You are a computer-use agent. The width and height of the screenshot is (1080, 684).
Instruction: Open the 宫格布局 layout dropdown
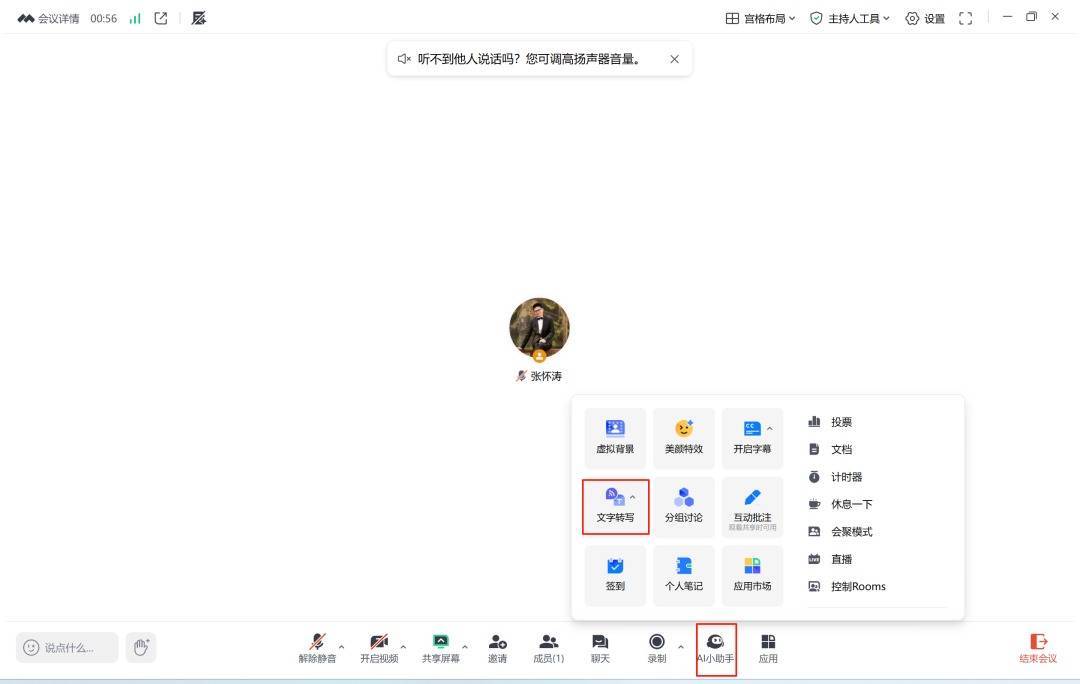(x=760, y=19)
